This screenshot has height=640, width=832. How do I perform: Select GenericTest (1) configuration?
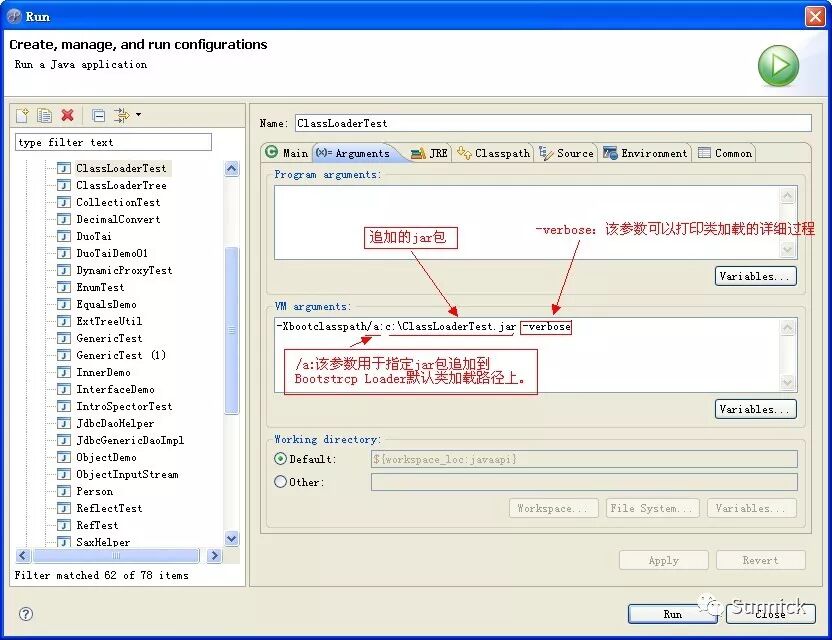coord(121,355)
